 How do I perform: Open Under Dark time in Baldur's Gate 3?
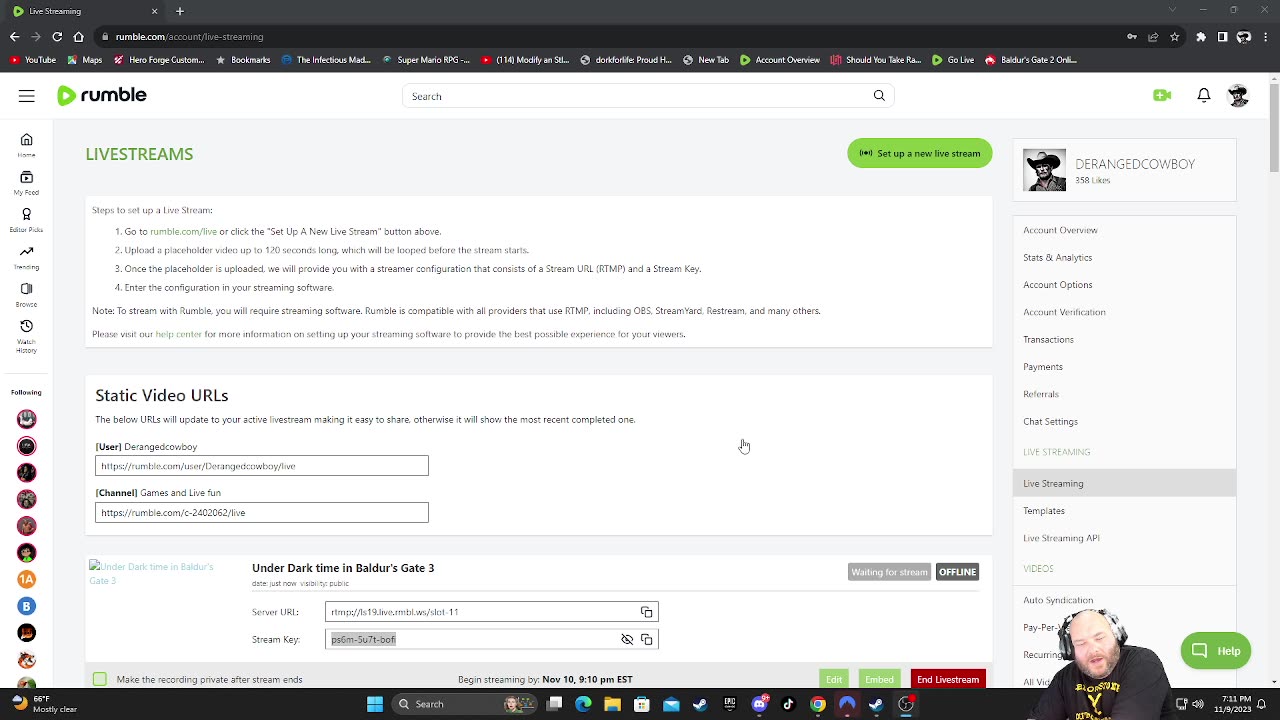(x=343, y=568)
